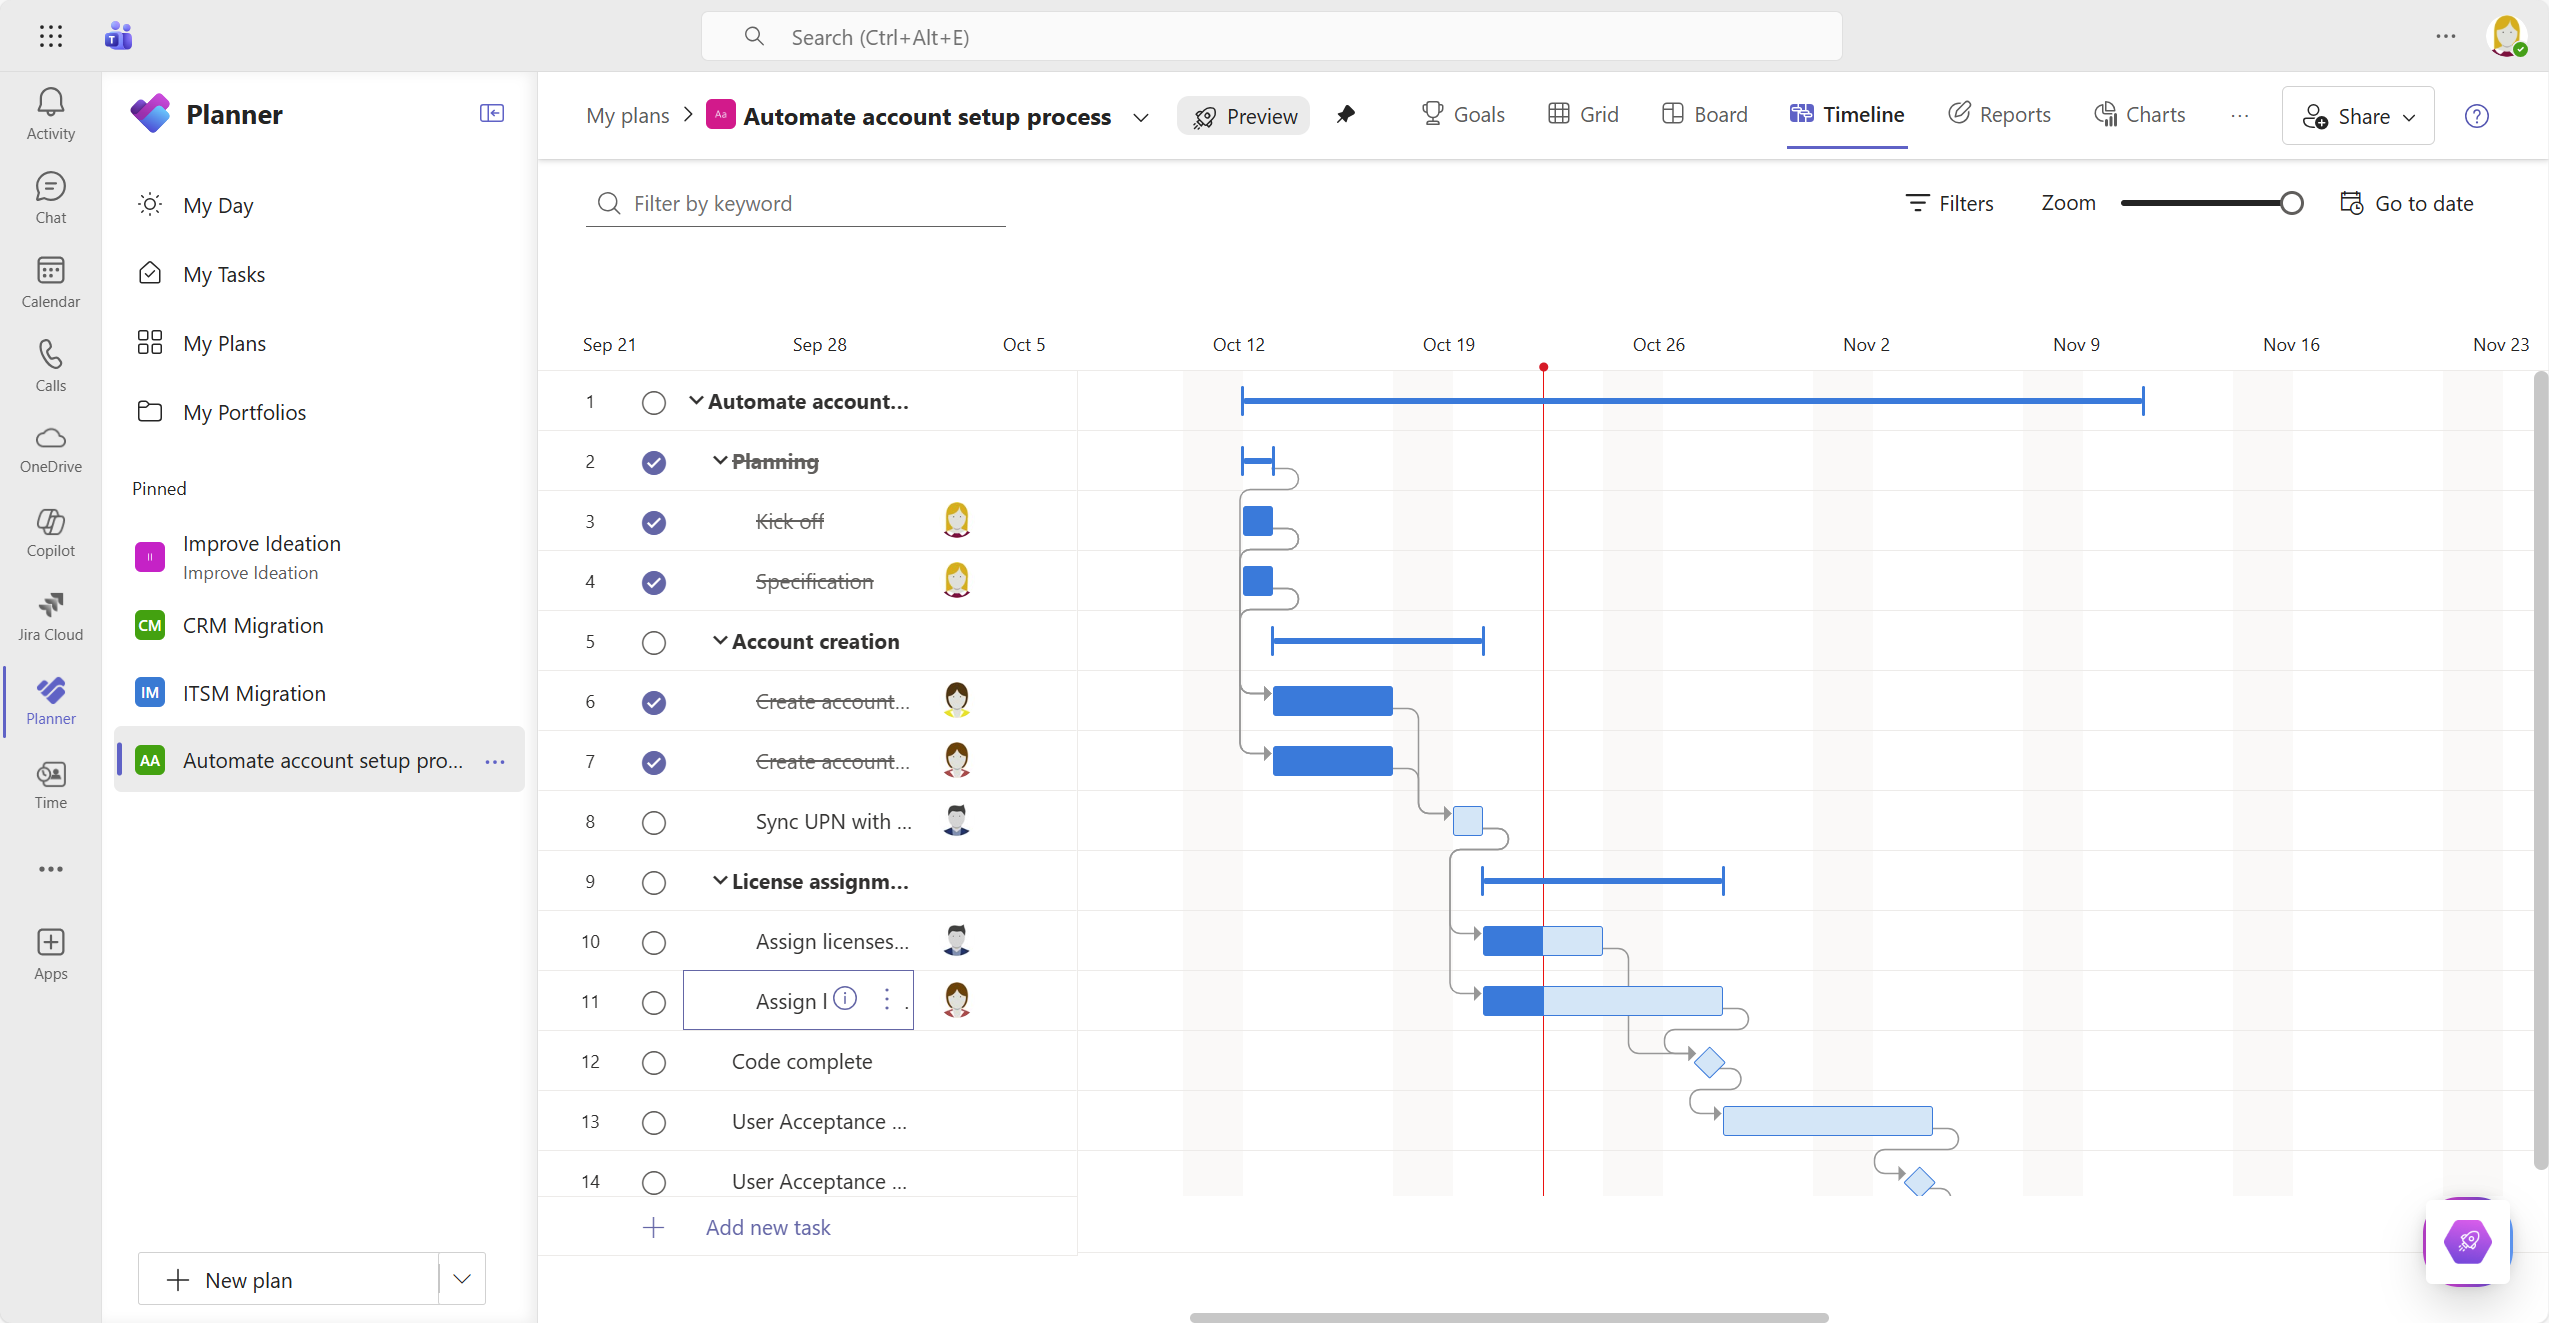Screen dimensions: 2549x1323
Task: Mark Code complete task as done
Action: 653,1062
